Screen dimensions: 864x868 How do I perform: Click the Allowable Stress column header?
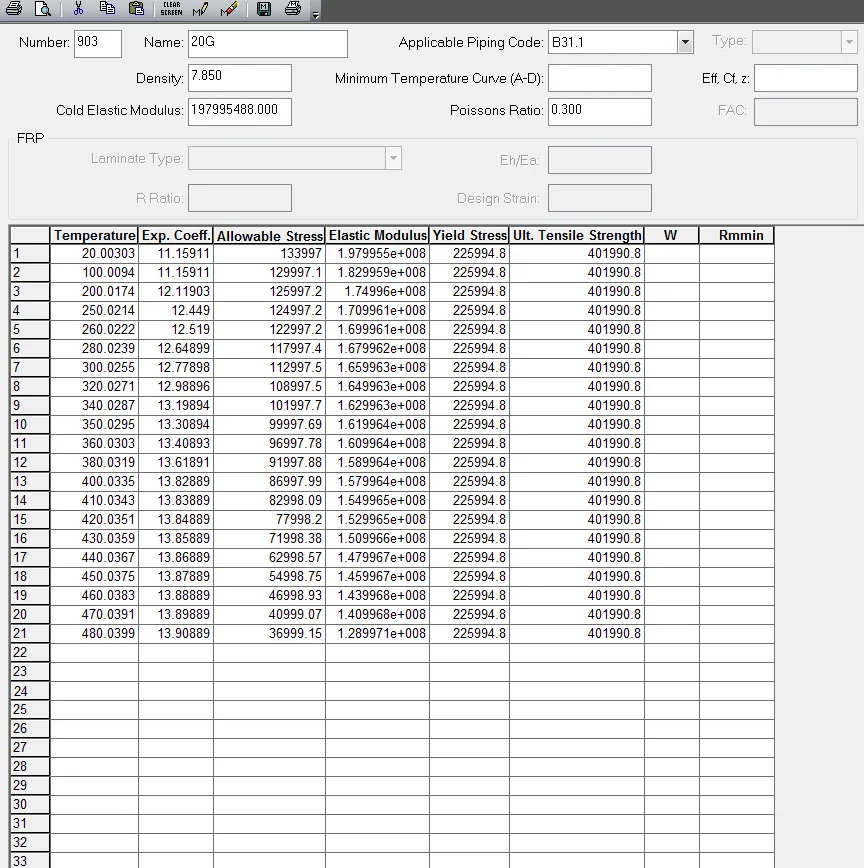coord(269,236)
